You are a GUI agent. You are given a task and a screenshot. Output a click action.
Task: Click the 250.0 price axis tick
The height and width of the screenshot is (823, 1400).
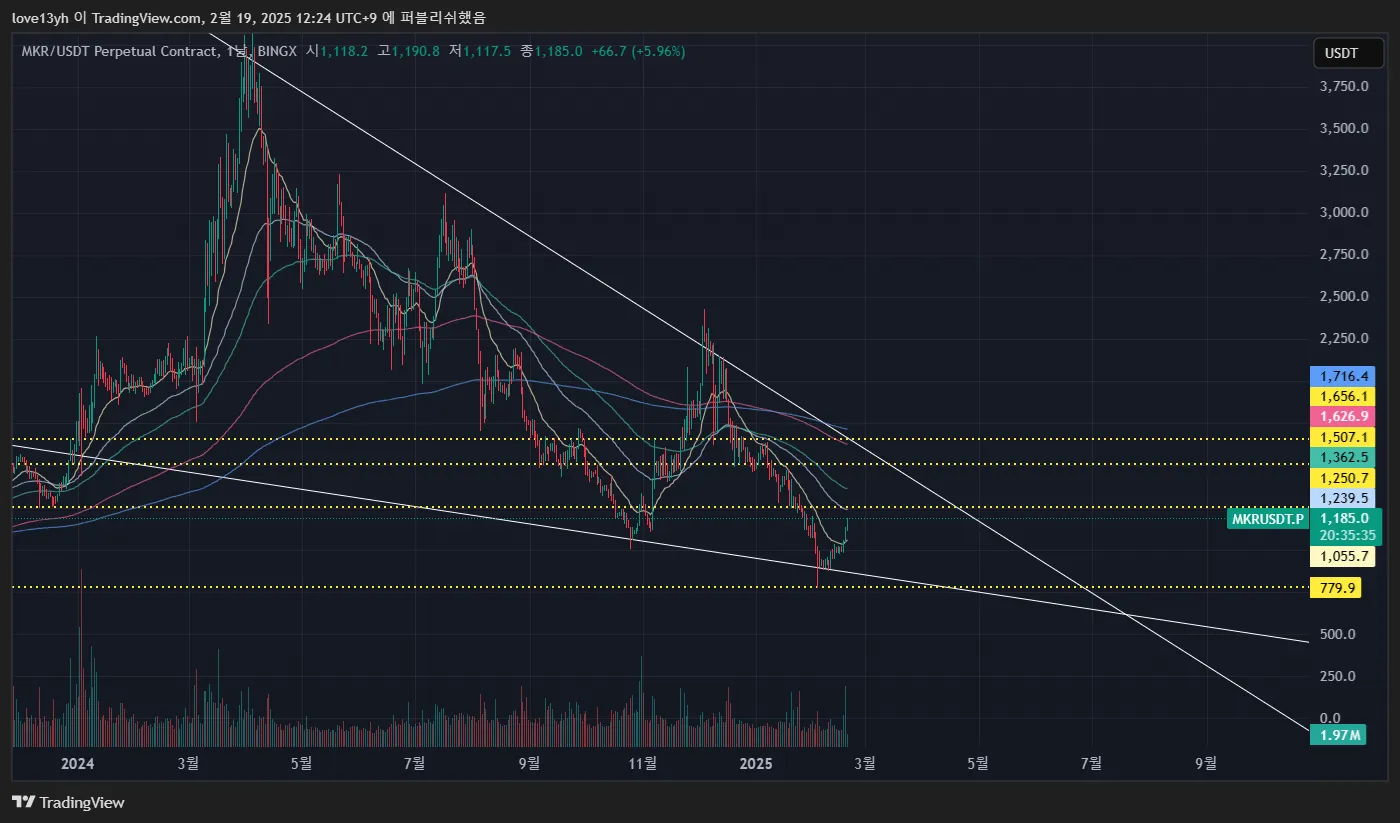tap(1337, 676)
